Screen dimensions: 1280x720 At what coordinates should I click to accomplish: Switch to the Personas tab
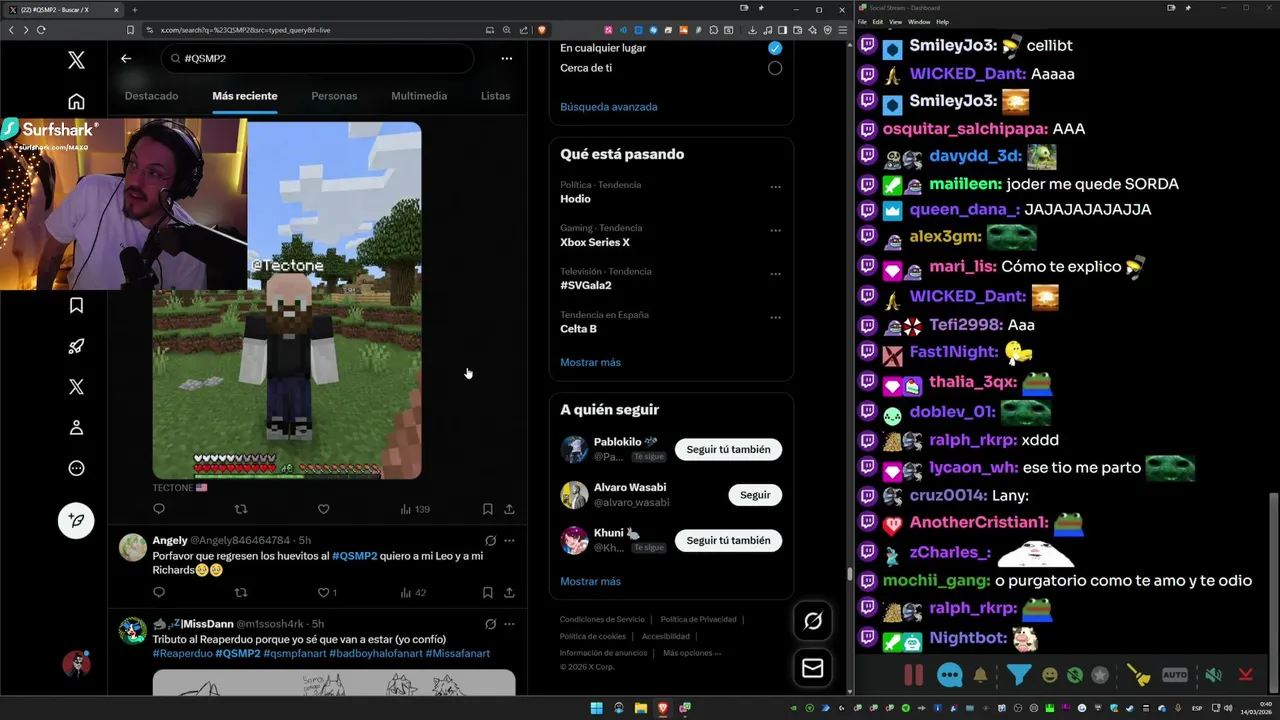tap(334, 96)
